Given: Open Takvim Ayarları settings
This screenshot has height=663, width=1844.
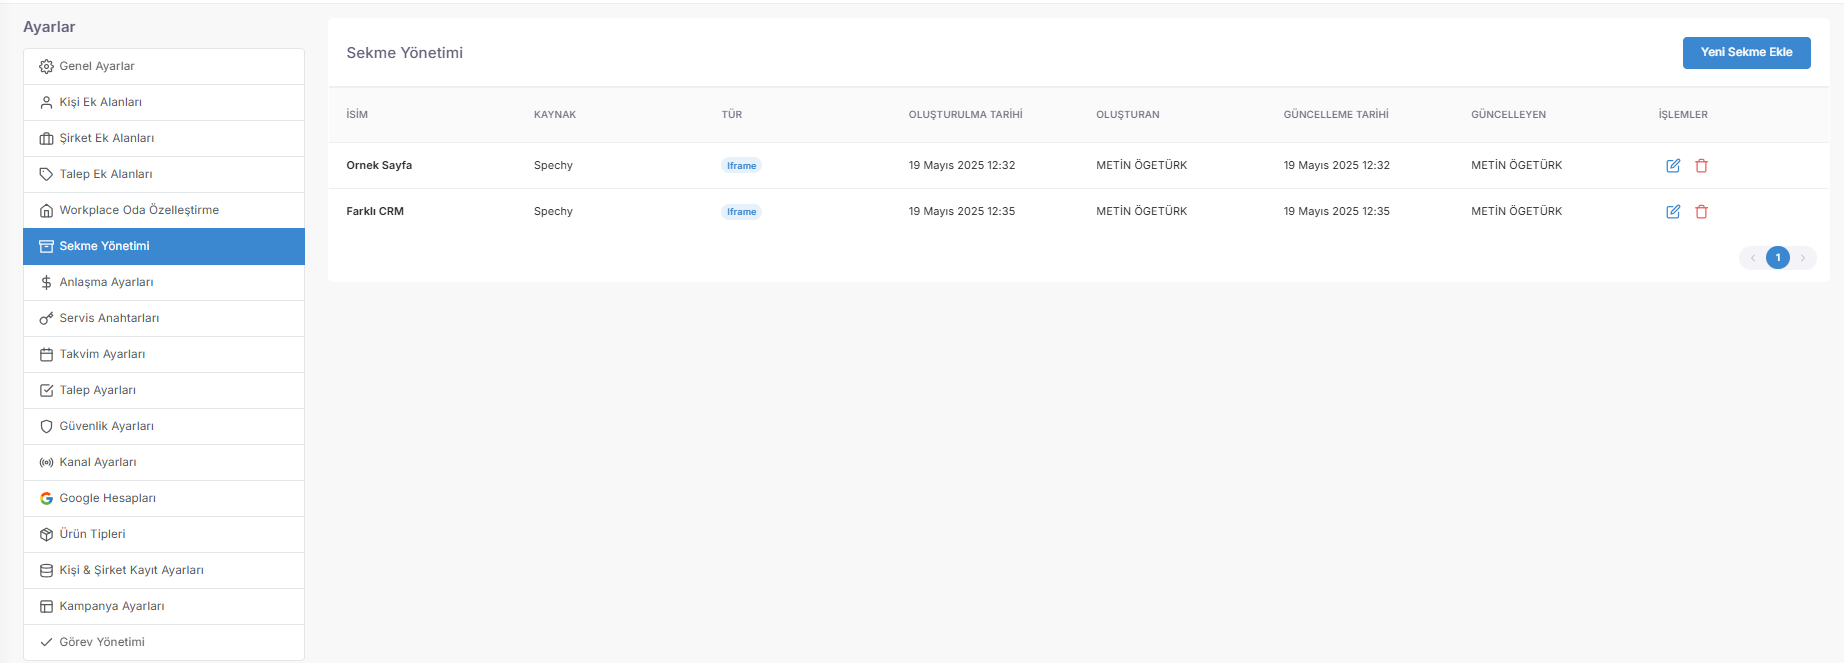Looking at the screenshot, I should (x=164, y=355).
